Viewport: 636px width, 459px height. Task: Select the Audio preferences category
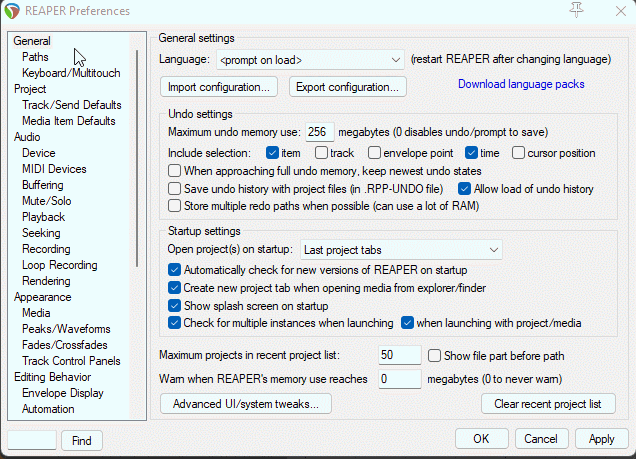pyautogui.click(x=27, y=137)
